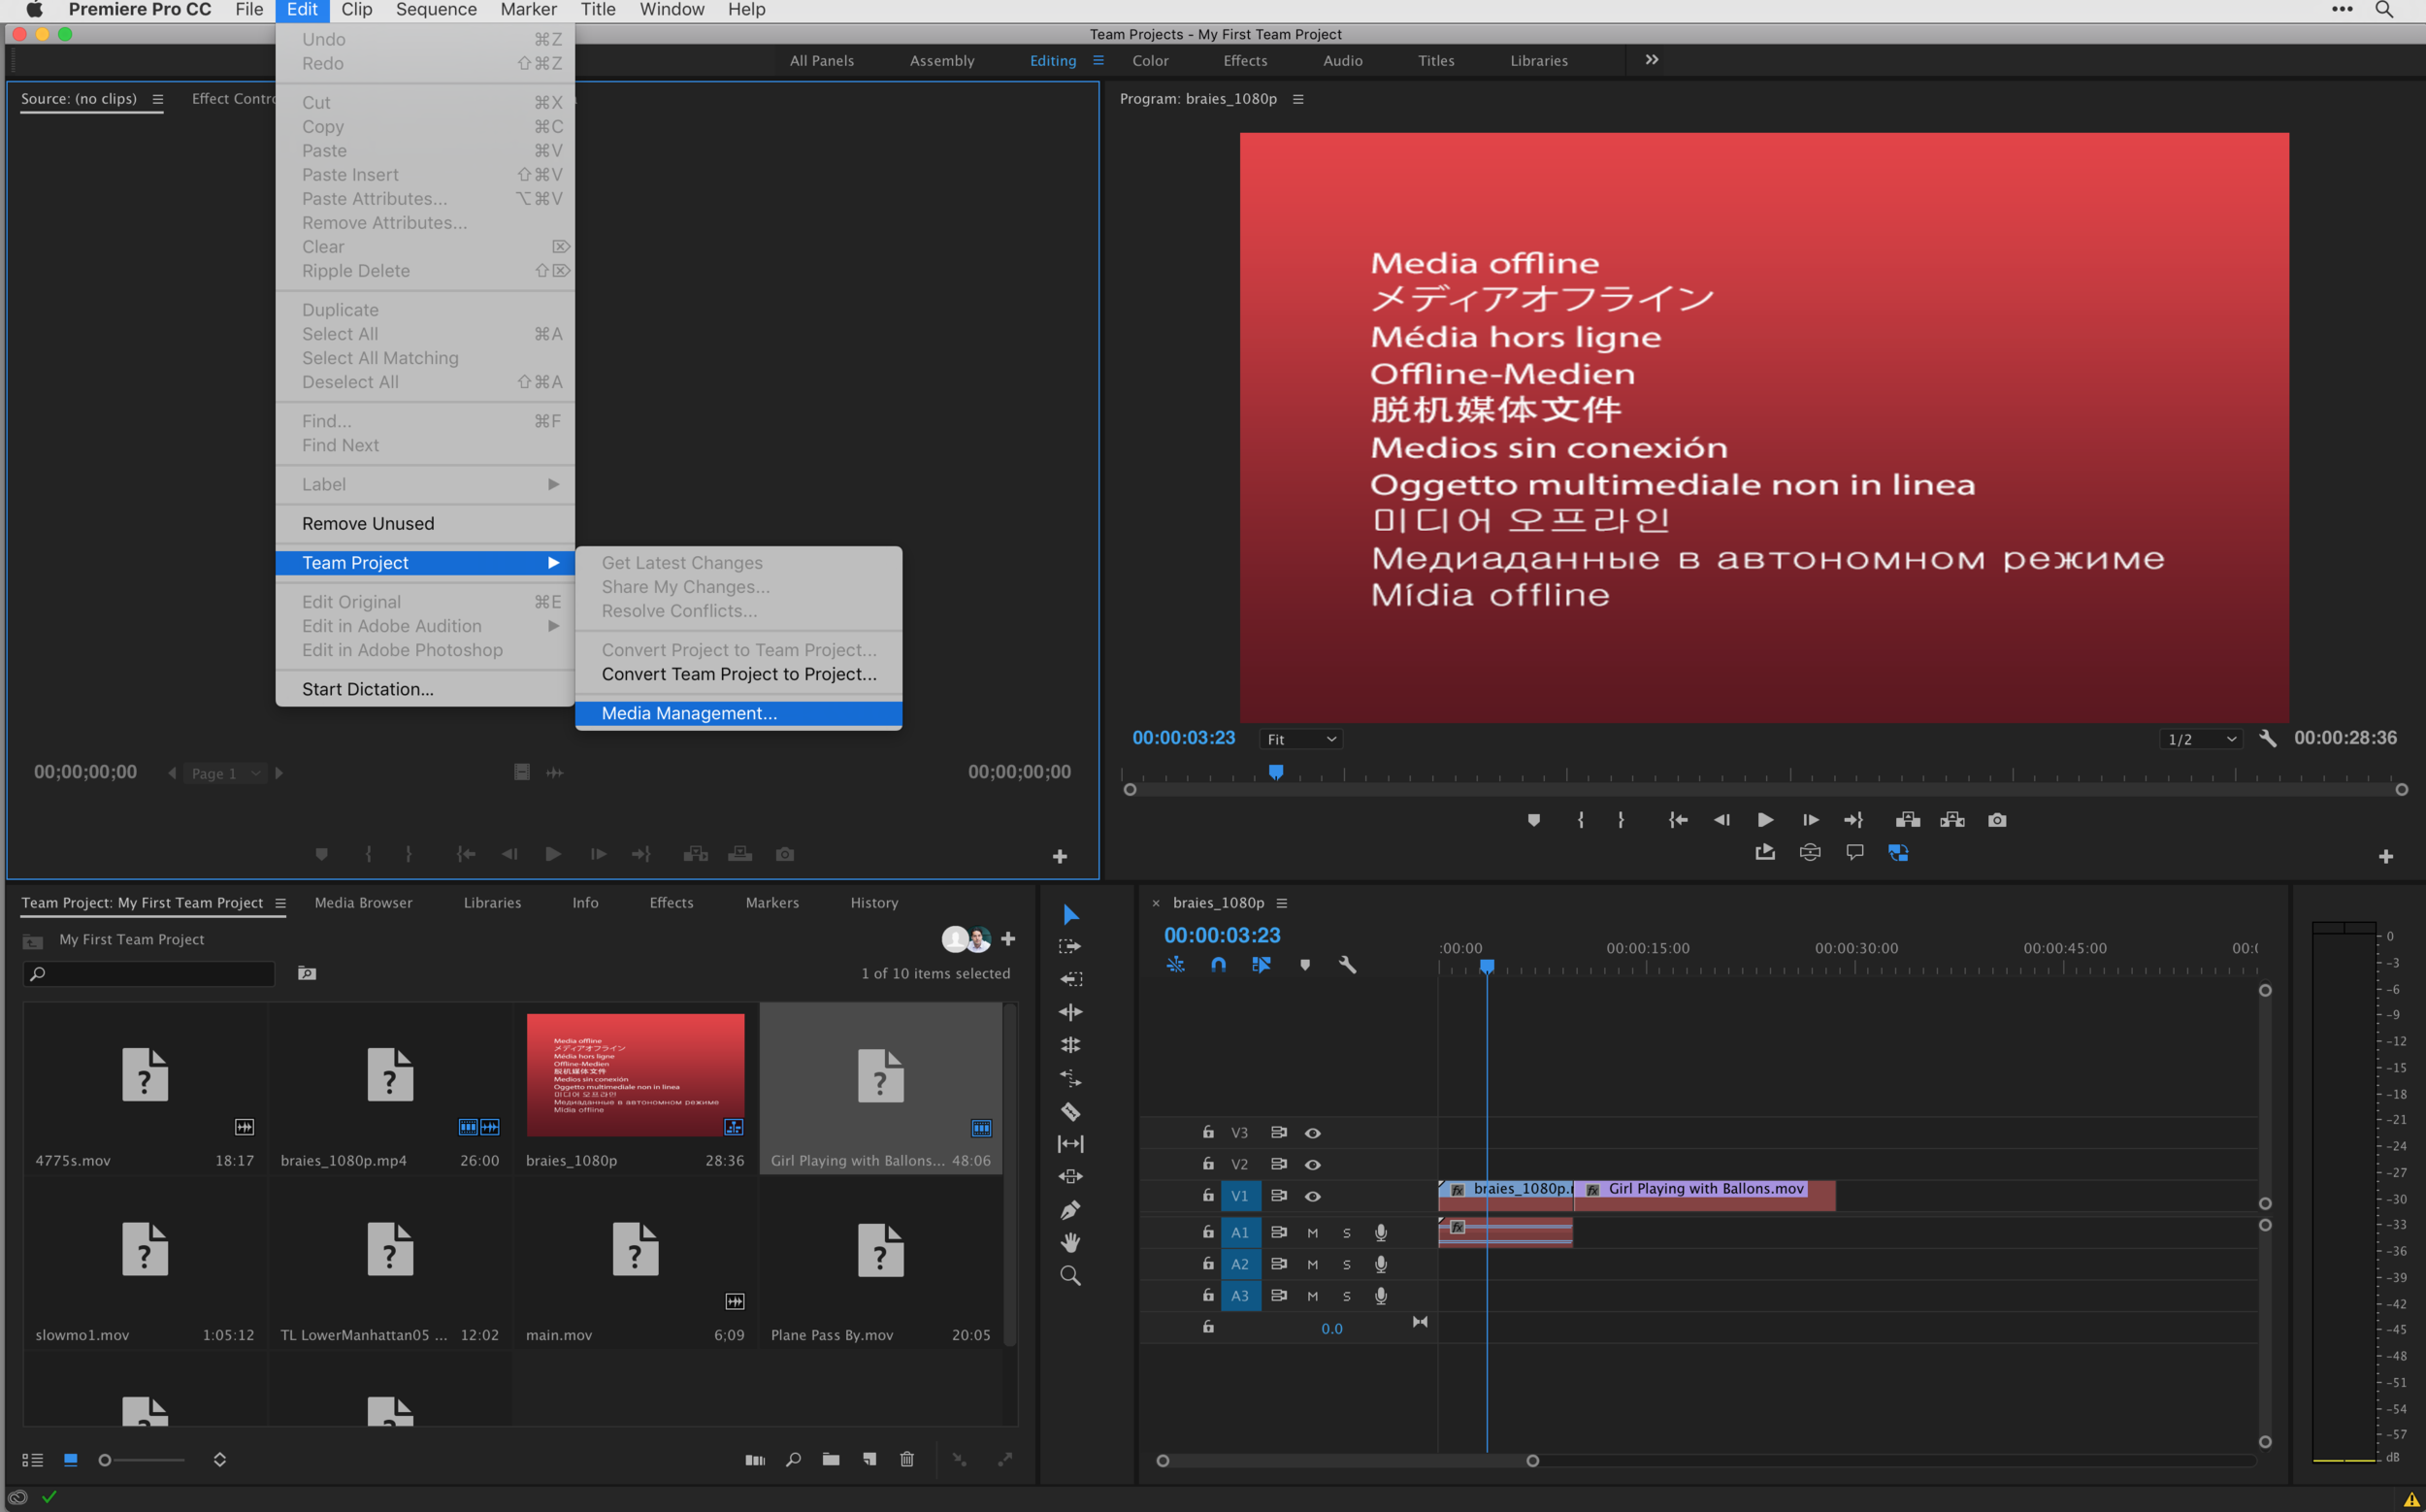Open Editing workspace menu
The image size is (2426, 1512).
click(x=1098, y=60)
